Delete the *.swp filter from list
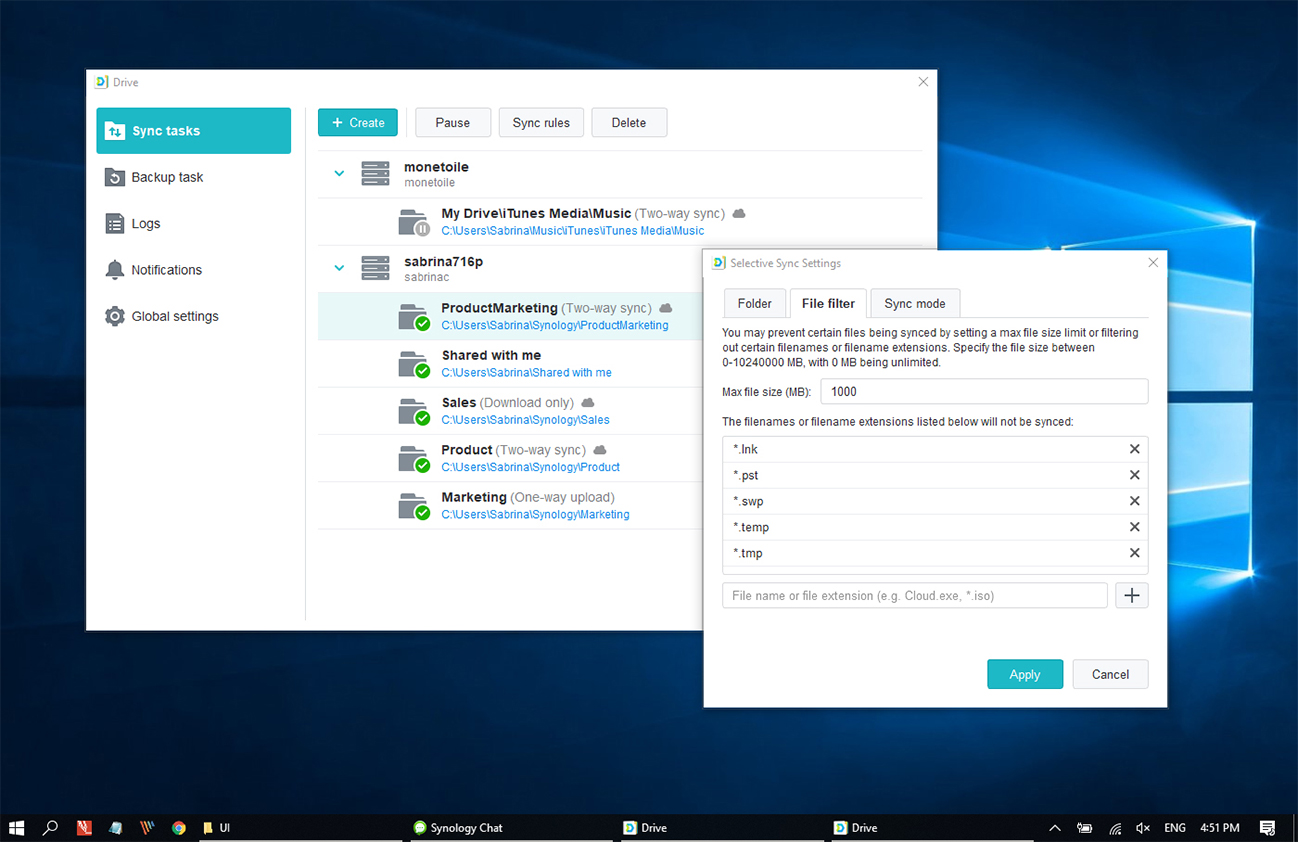 coord(1134,502)
